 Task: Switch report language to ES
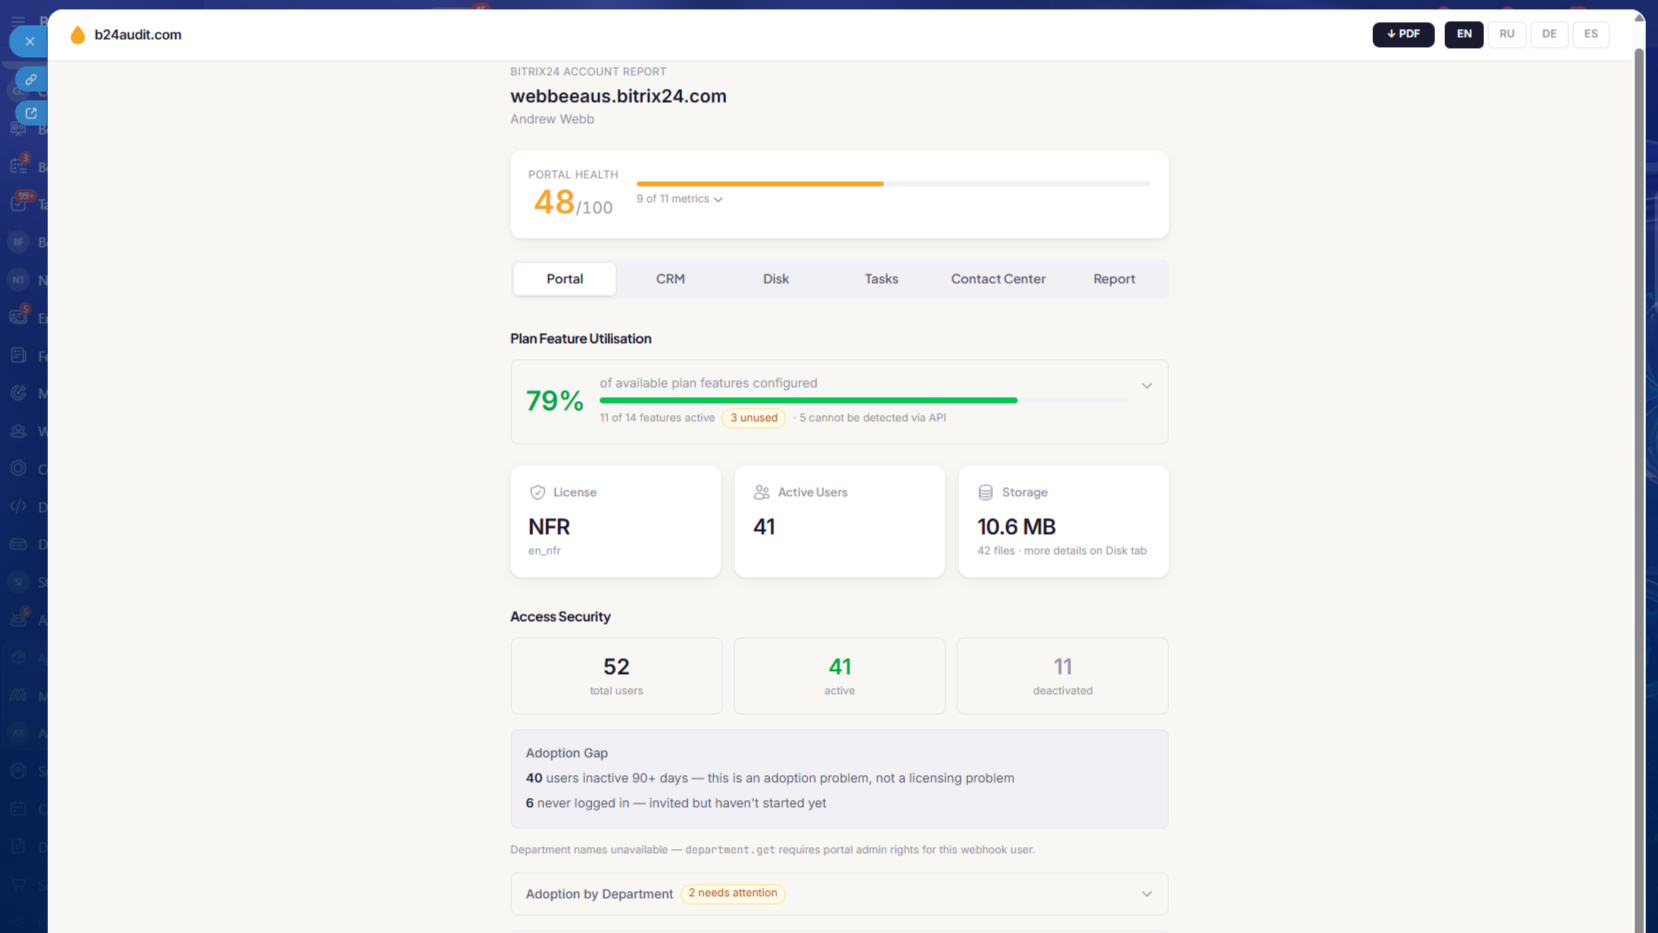pos(1591,34)
